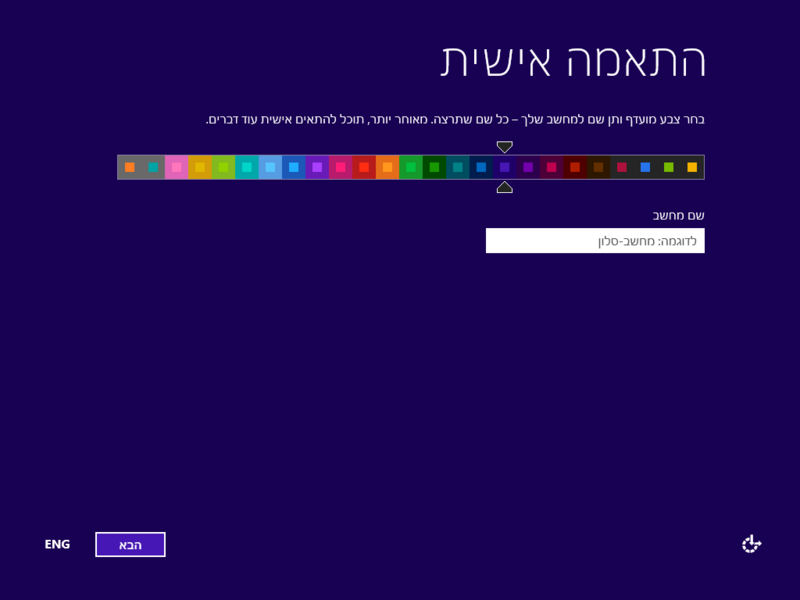
Task: Select the pink color swatch
Action: click(177, 167)
